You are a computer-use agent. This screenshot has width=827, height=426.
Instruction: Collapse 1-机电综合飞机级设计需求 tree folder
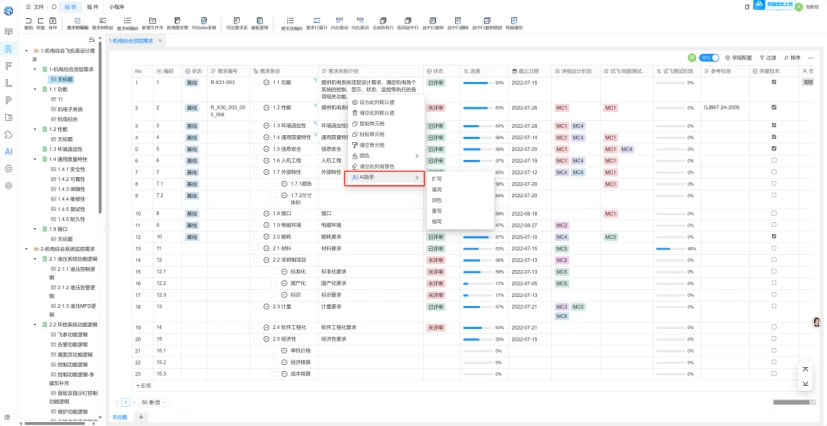(27, 51)
